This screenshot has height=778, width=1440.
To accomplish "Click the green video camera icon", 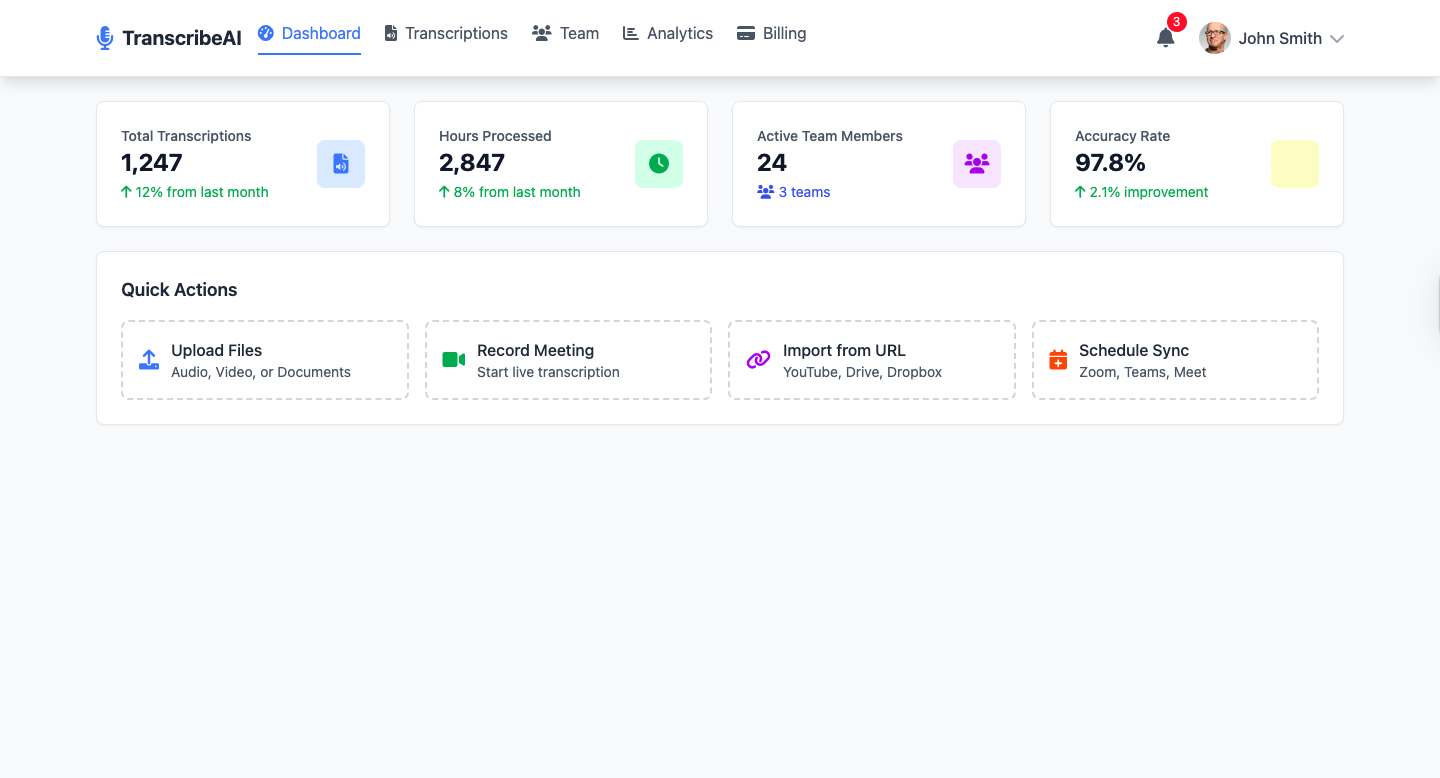I will pyautogui.click(x=454, y=360).
